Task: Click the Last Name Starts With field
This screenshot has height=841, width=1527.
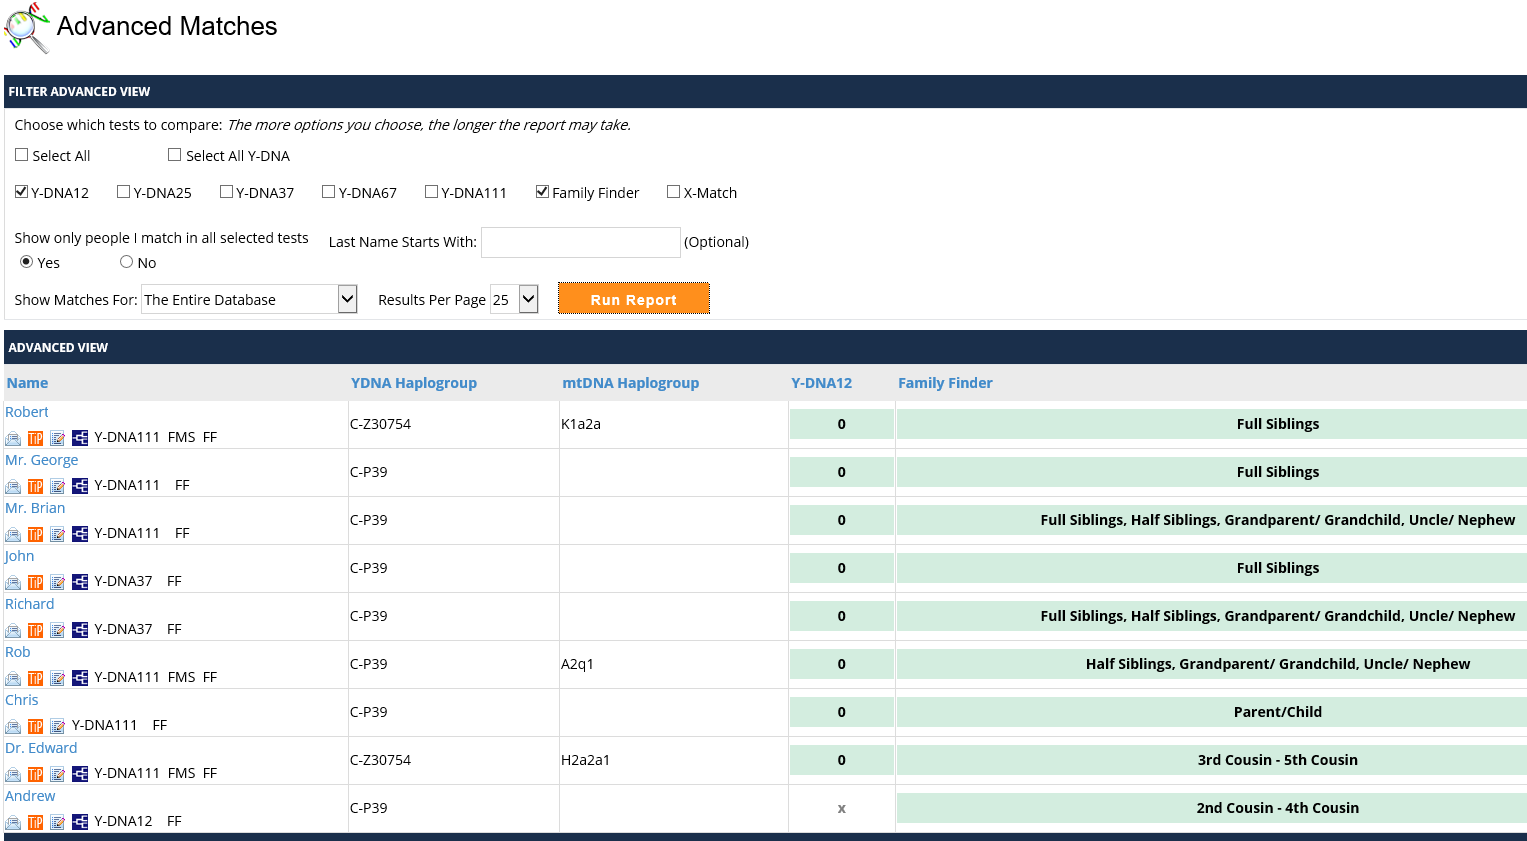Action: (x=580, y=242)
